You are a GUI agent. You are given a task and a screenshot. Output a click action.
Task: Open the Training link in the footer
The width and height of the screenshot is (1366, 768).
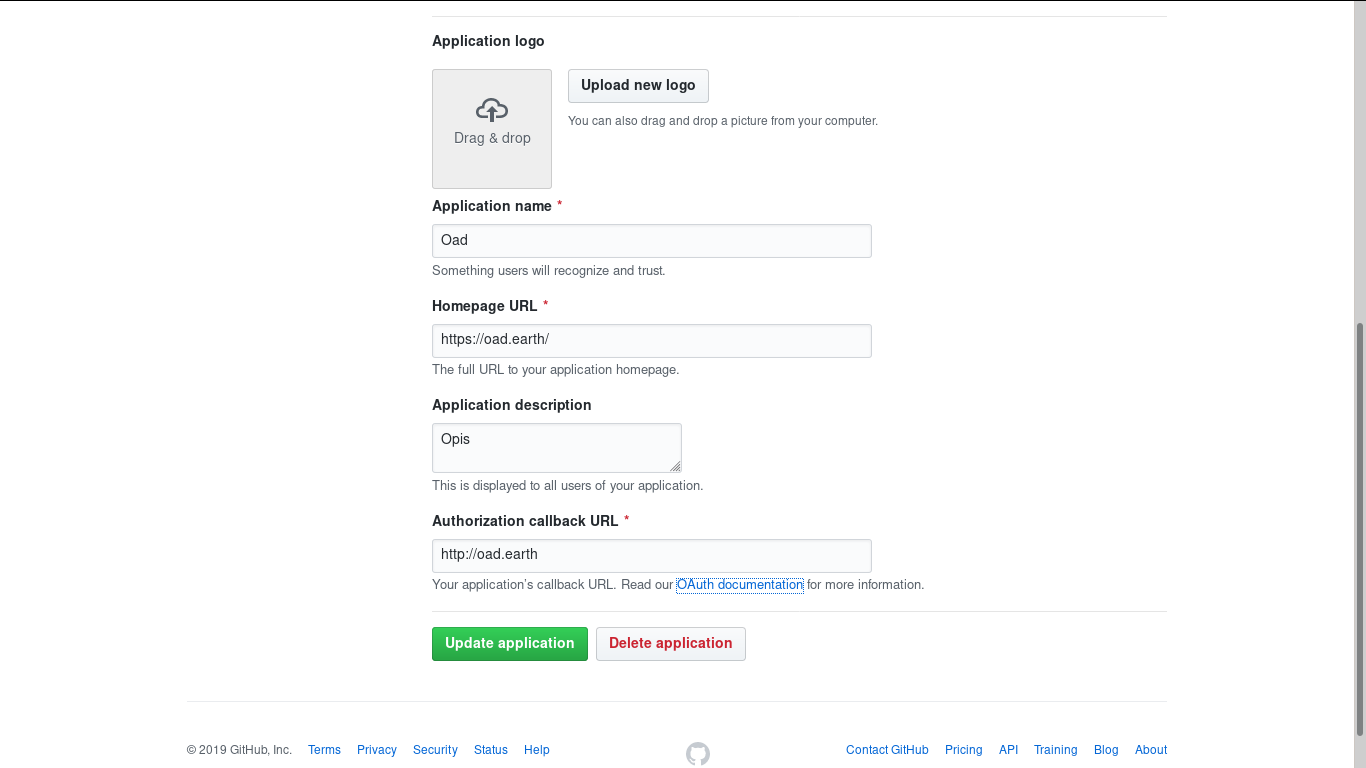click(x=1055, y=749)
